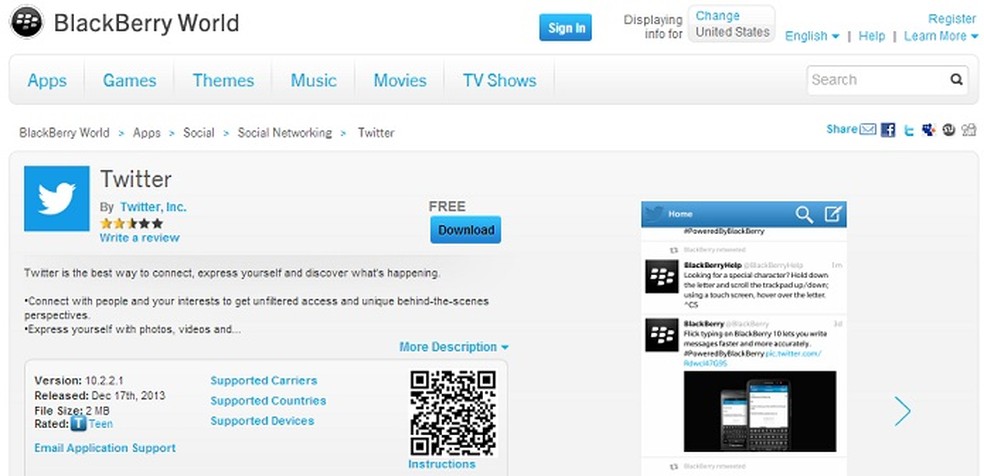Click the blue Download button

466,230
